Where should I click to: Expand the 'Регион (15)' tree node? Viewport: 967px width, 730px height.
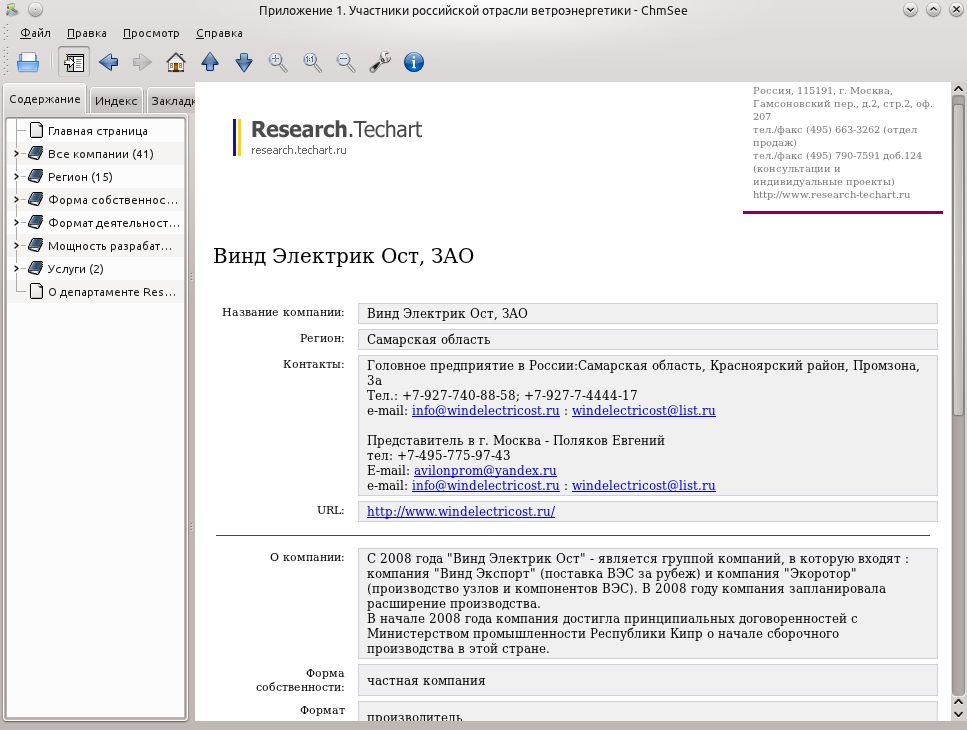(17, 176)
